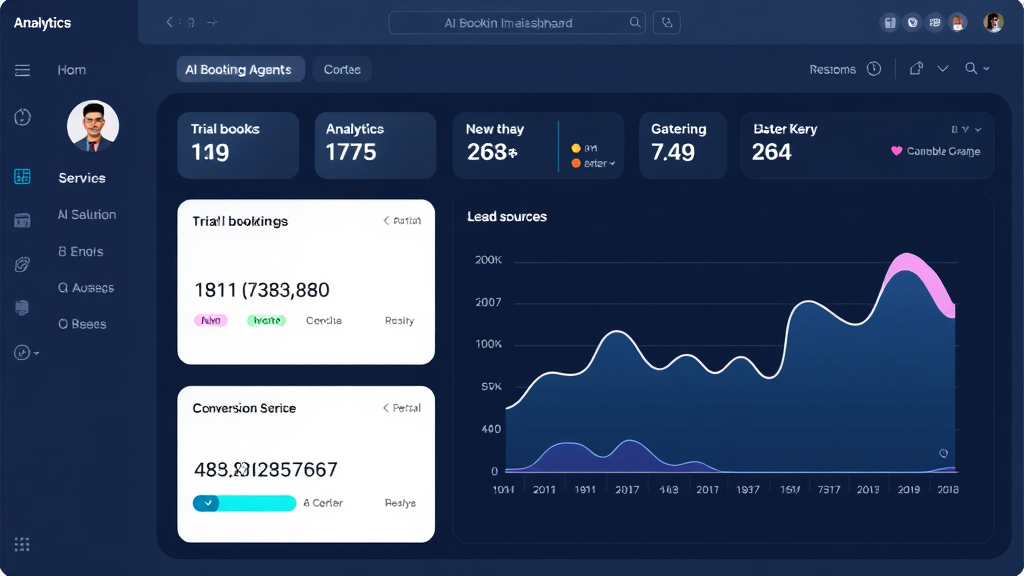Expand the sidebar circular icon dropdown arrow
This screenshot has width=1024, height=576.
(x=37, y=353)
